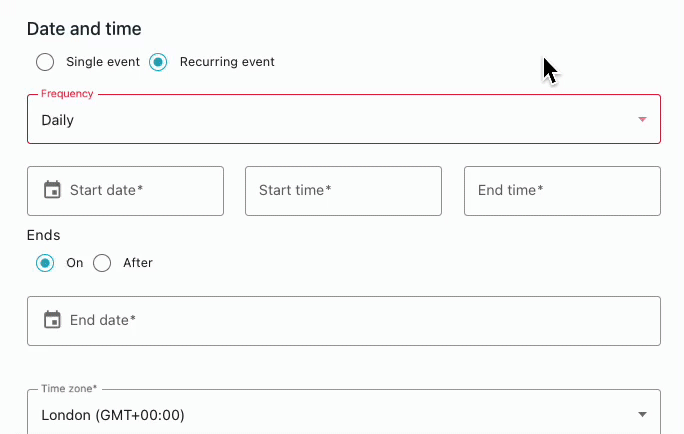Click the red Frequency dropdown arrow

click(642, 119)
